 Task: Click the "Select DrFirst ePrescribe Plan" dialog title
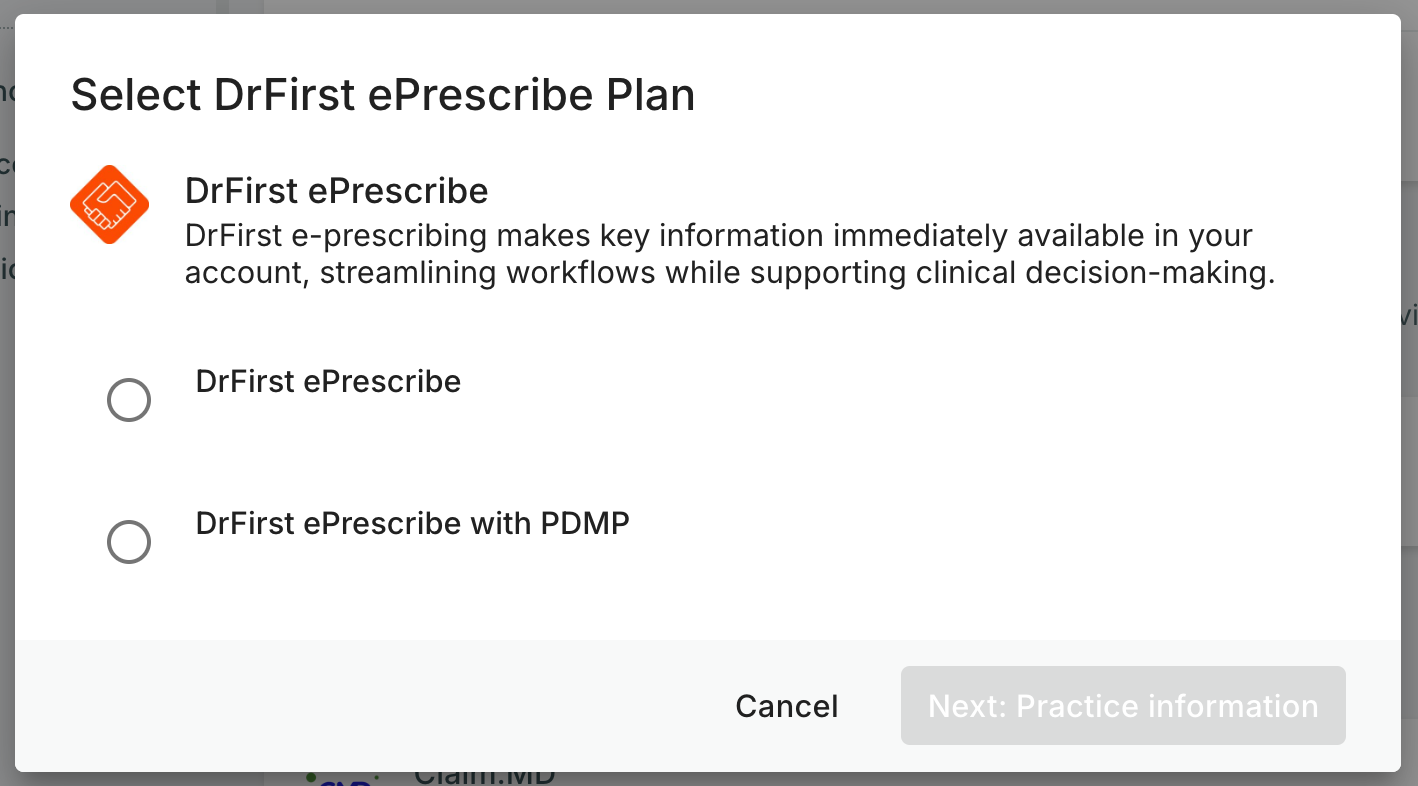(x=383, y=96)
